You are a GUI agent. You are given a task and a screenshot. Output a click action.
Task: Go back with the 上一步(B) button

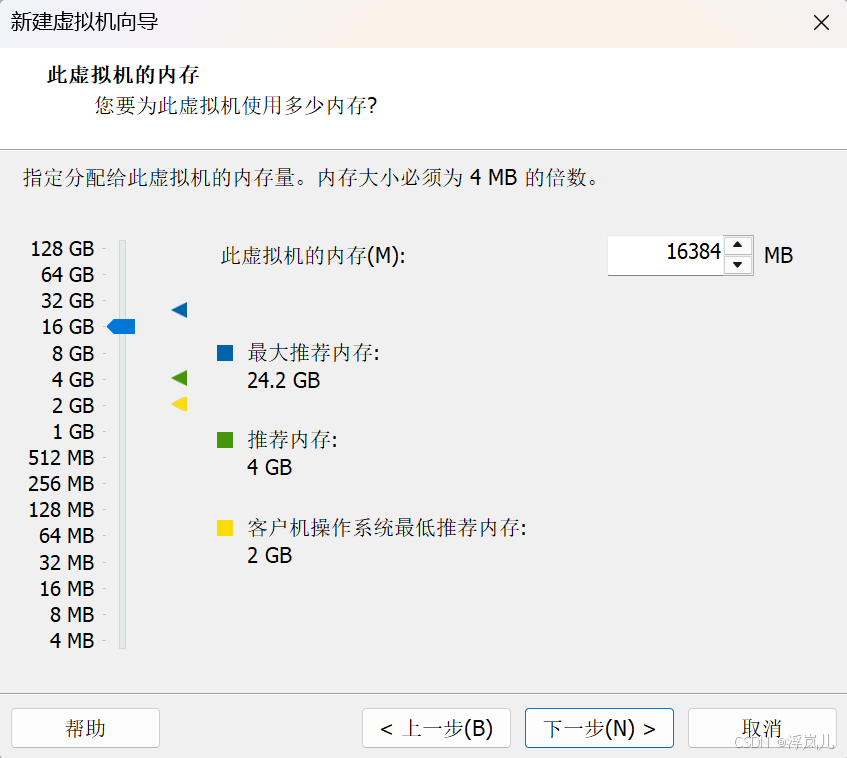(436, 728)
